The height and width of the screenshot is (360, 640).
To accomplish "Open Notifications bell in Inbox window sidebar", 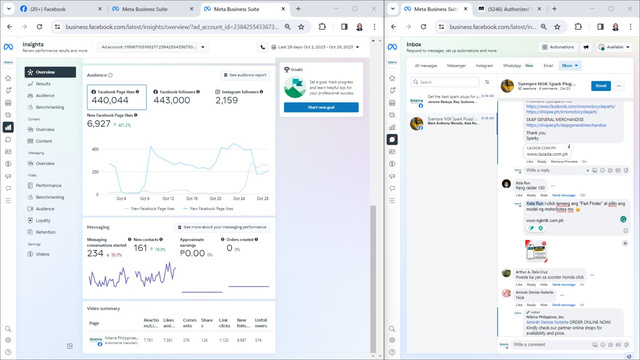I will 392,91.
